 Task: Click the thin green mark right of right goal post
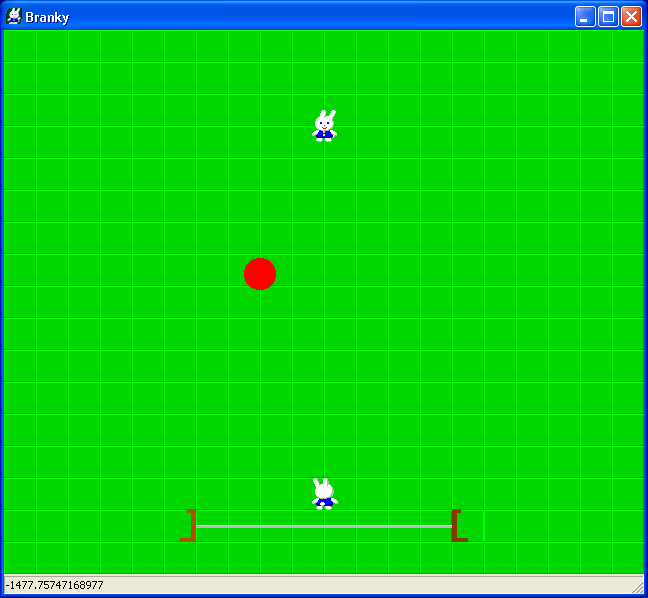[483, 525]
